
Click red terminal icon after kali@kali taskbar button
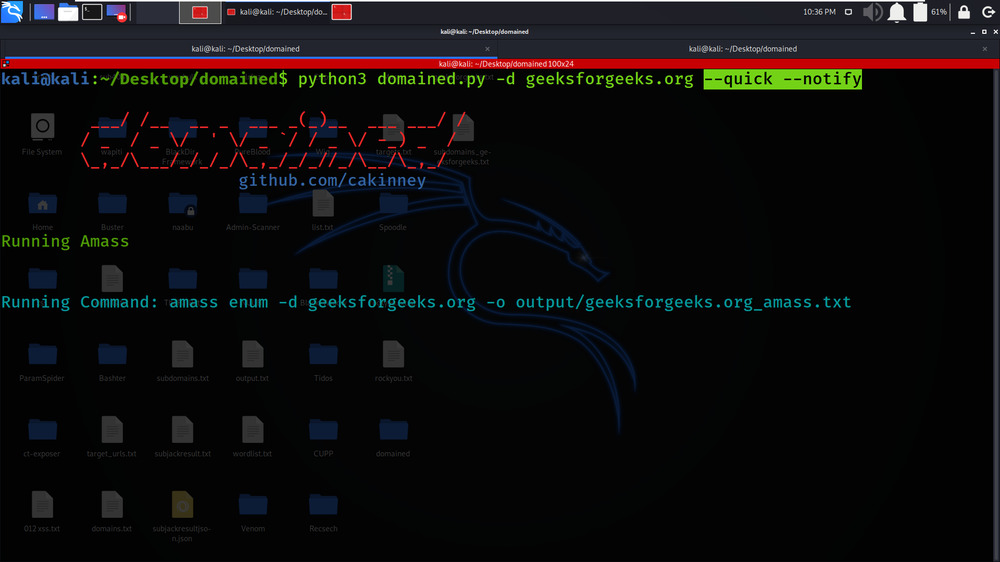click(x=342, y=12)
